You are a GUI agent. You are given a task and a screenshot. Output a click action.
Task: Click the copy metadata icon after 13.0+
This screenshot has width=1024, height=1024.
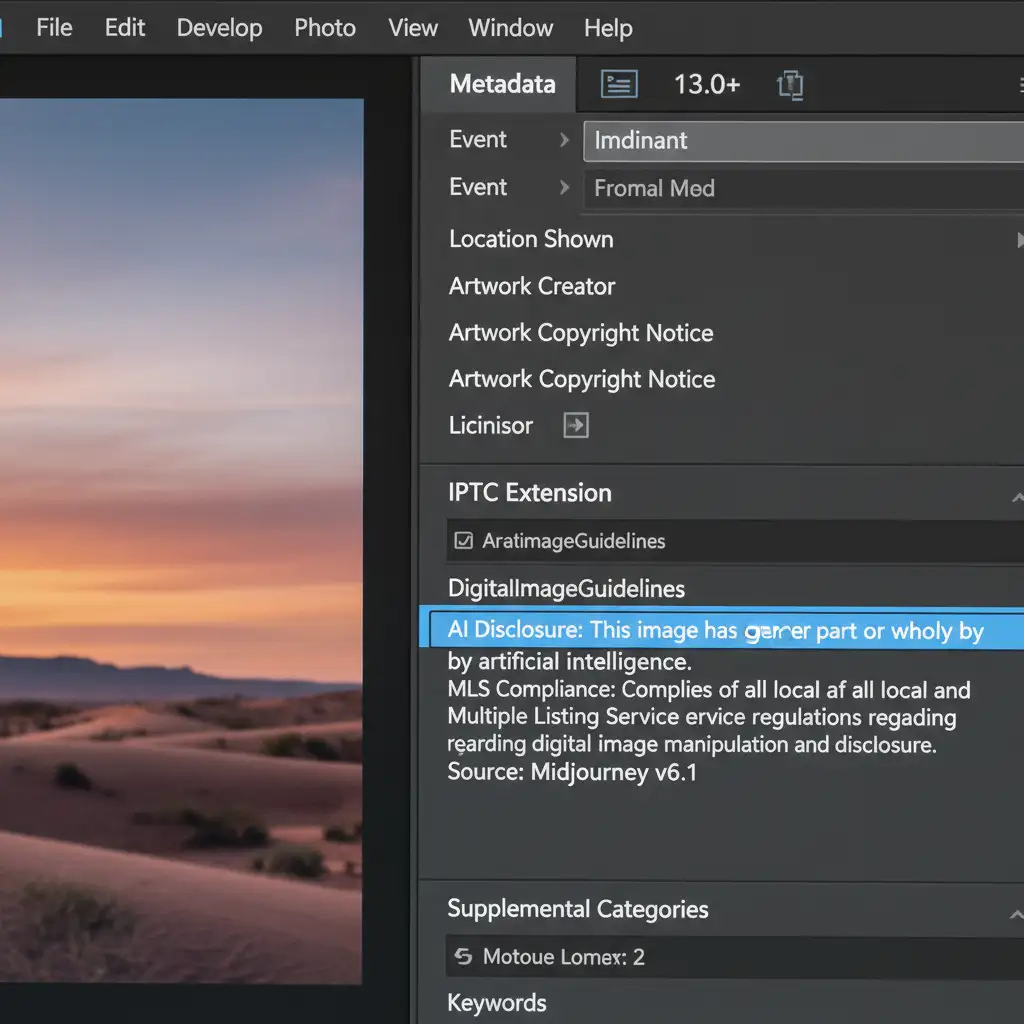point(790,85)
